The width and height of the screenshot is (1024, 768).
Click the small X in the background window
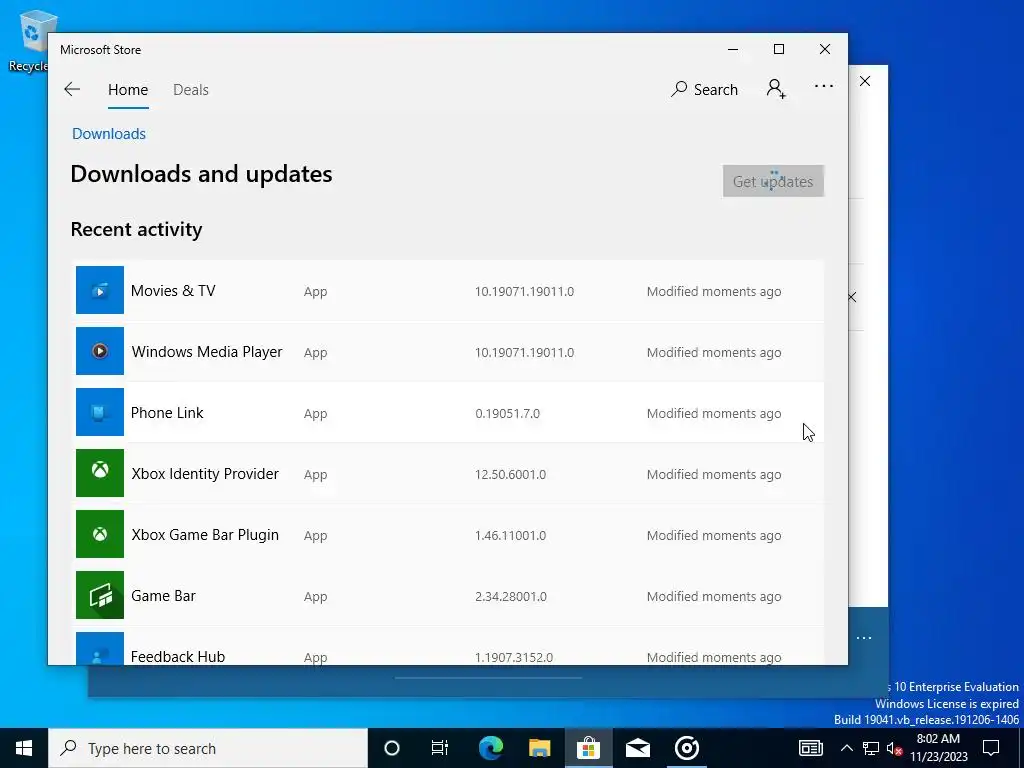point(852,297)
